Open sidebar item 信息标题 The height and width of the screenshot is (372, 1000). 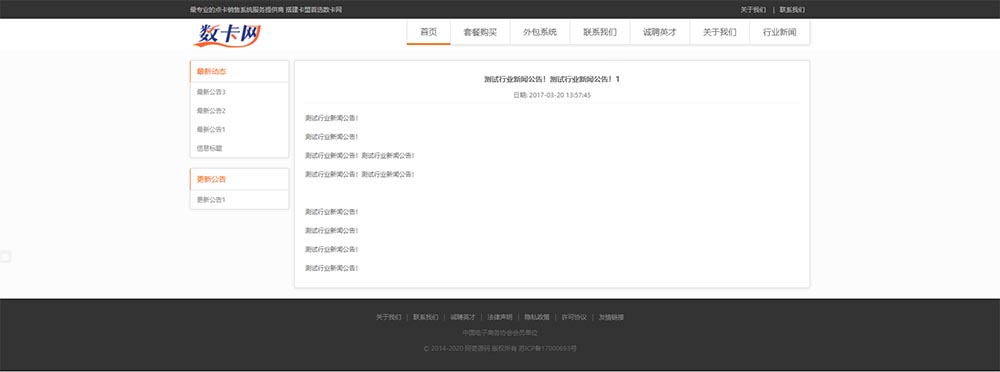tap(209, 148)
